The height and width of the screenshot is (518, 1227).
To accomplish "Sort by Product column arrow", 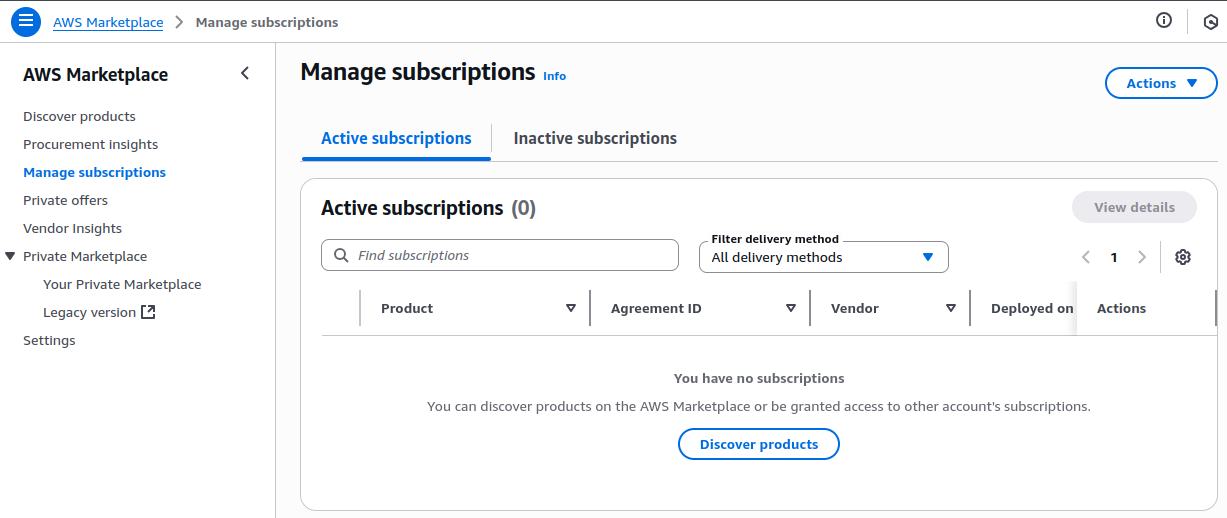I will (x=571, y=308).
